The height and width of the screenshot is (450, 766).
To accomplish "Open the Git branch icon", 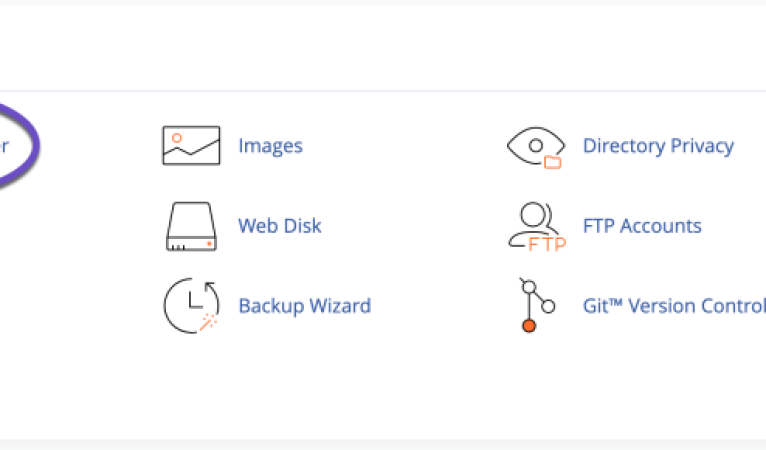I will 536,305.
